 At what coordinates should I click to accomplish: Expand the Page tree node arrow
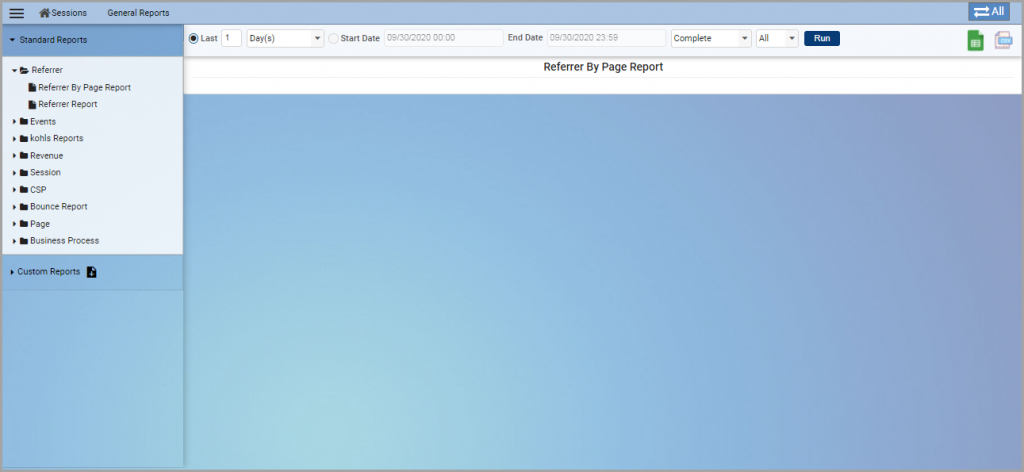(x=14, y=223)
